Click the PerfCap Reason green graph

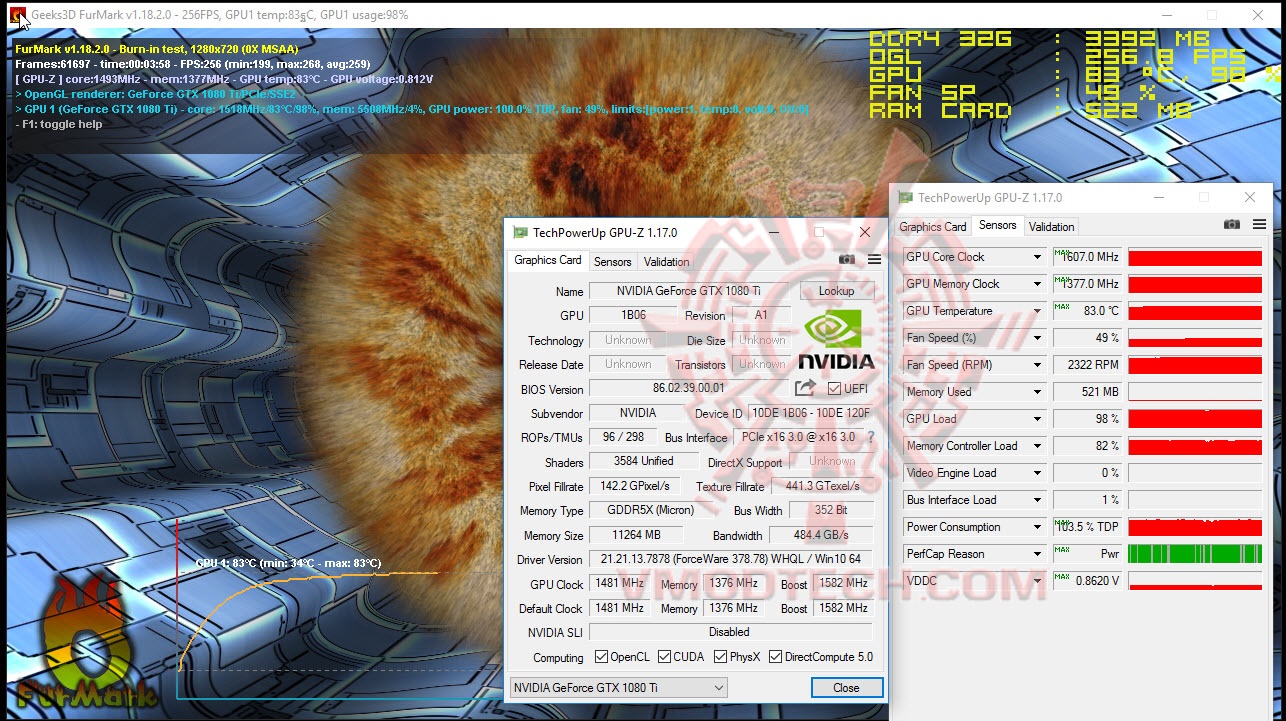[1195, 554]
